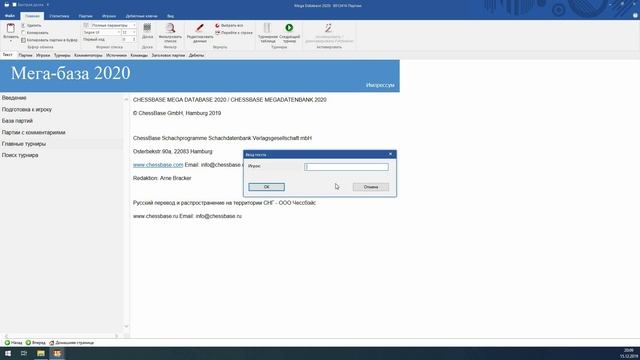The height and width of the screenshot is (360, 640).
Task: Open File Explorer from the taskbar
Action: 40,353
